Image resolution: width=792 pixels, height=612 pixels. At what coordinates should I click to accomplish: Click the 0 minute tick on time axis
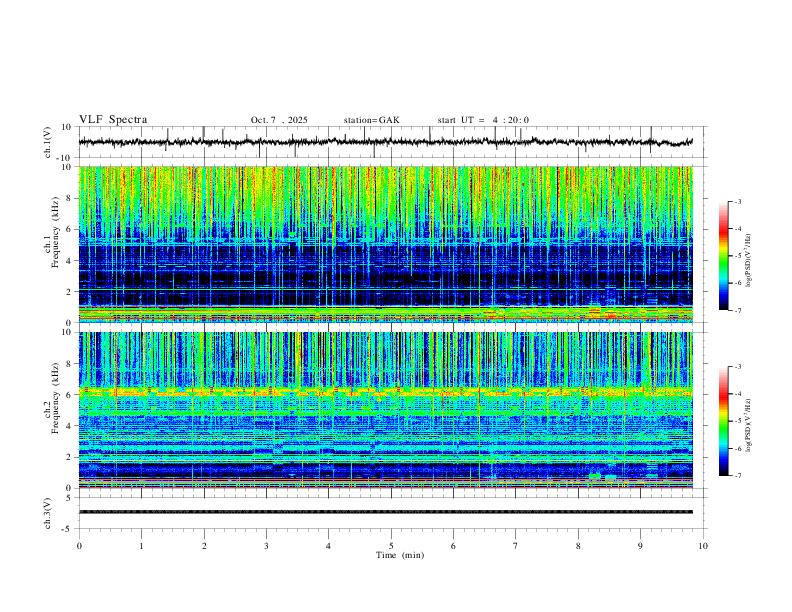pyautogui.click(x=79, y=546)
